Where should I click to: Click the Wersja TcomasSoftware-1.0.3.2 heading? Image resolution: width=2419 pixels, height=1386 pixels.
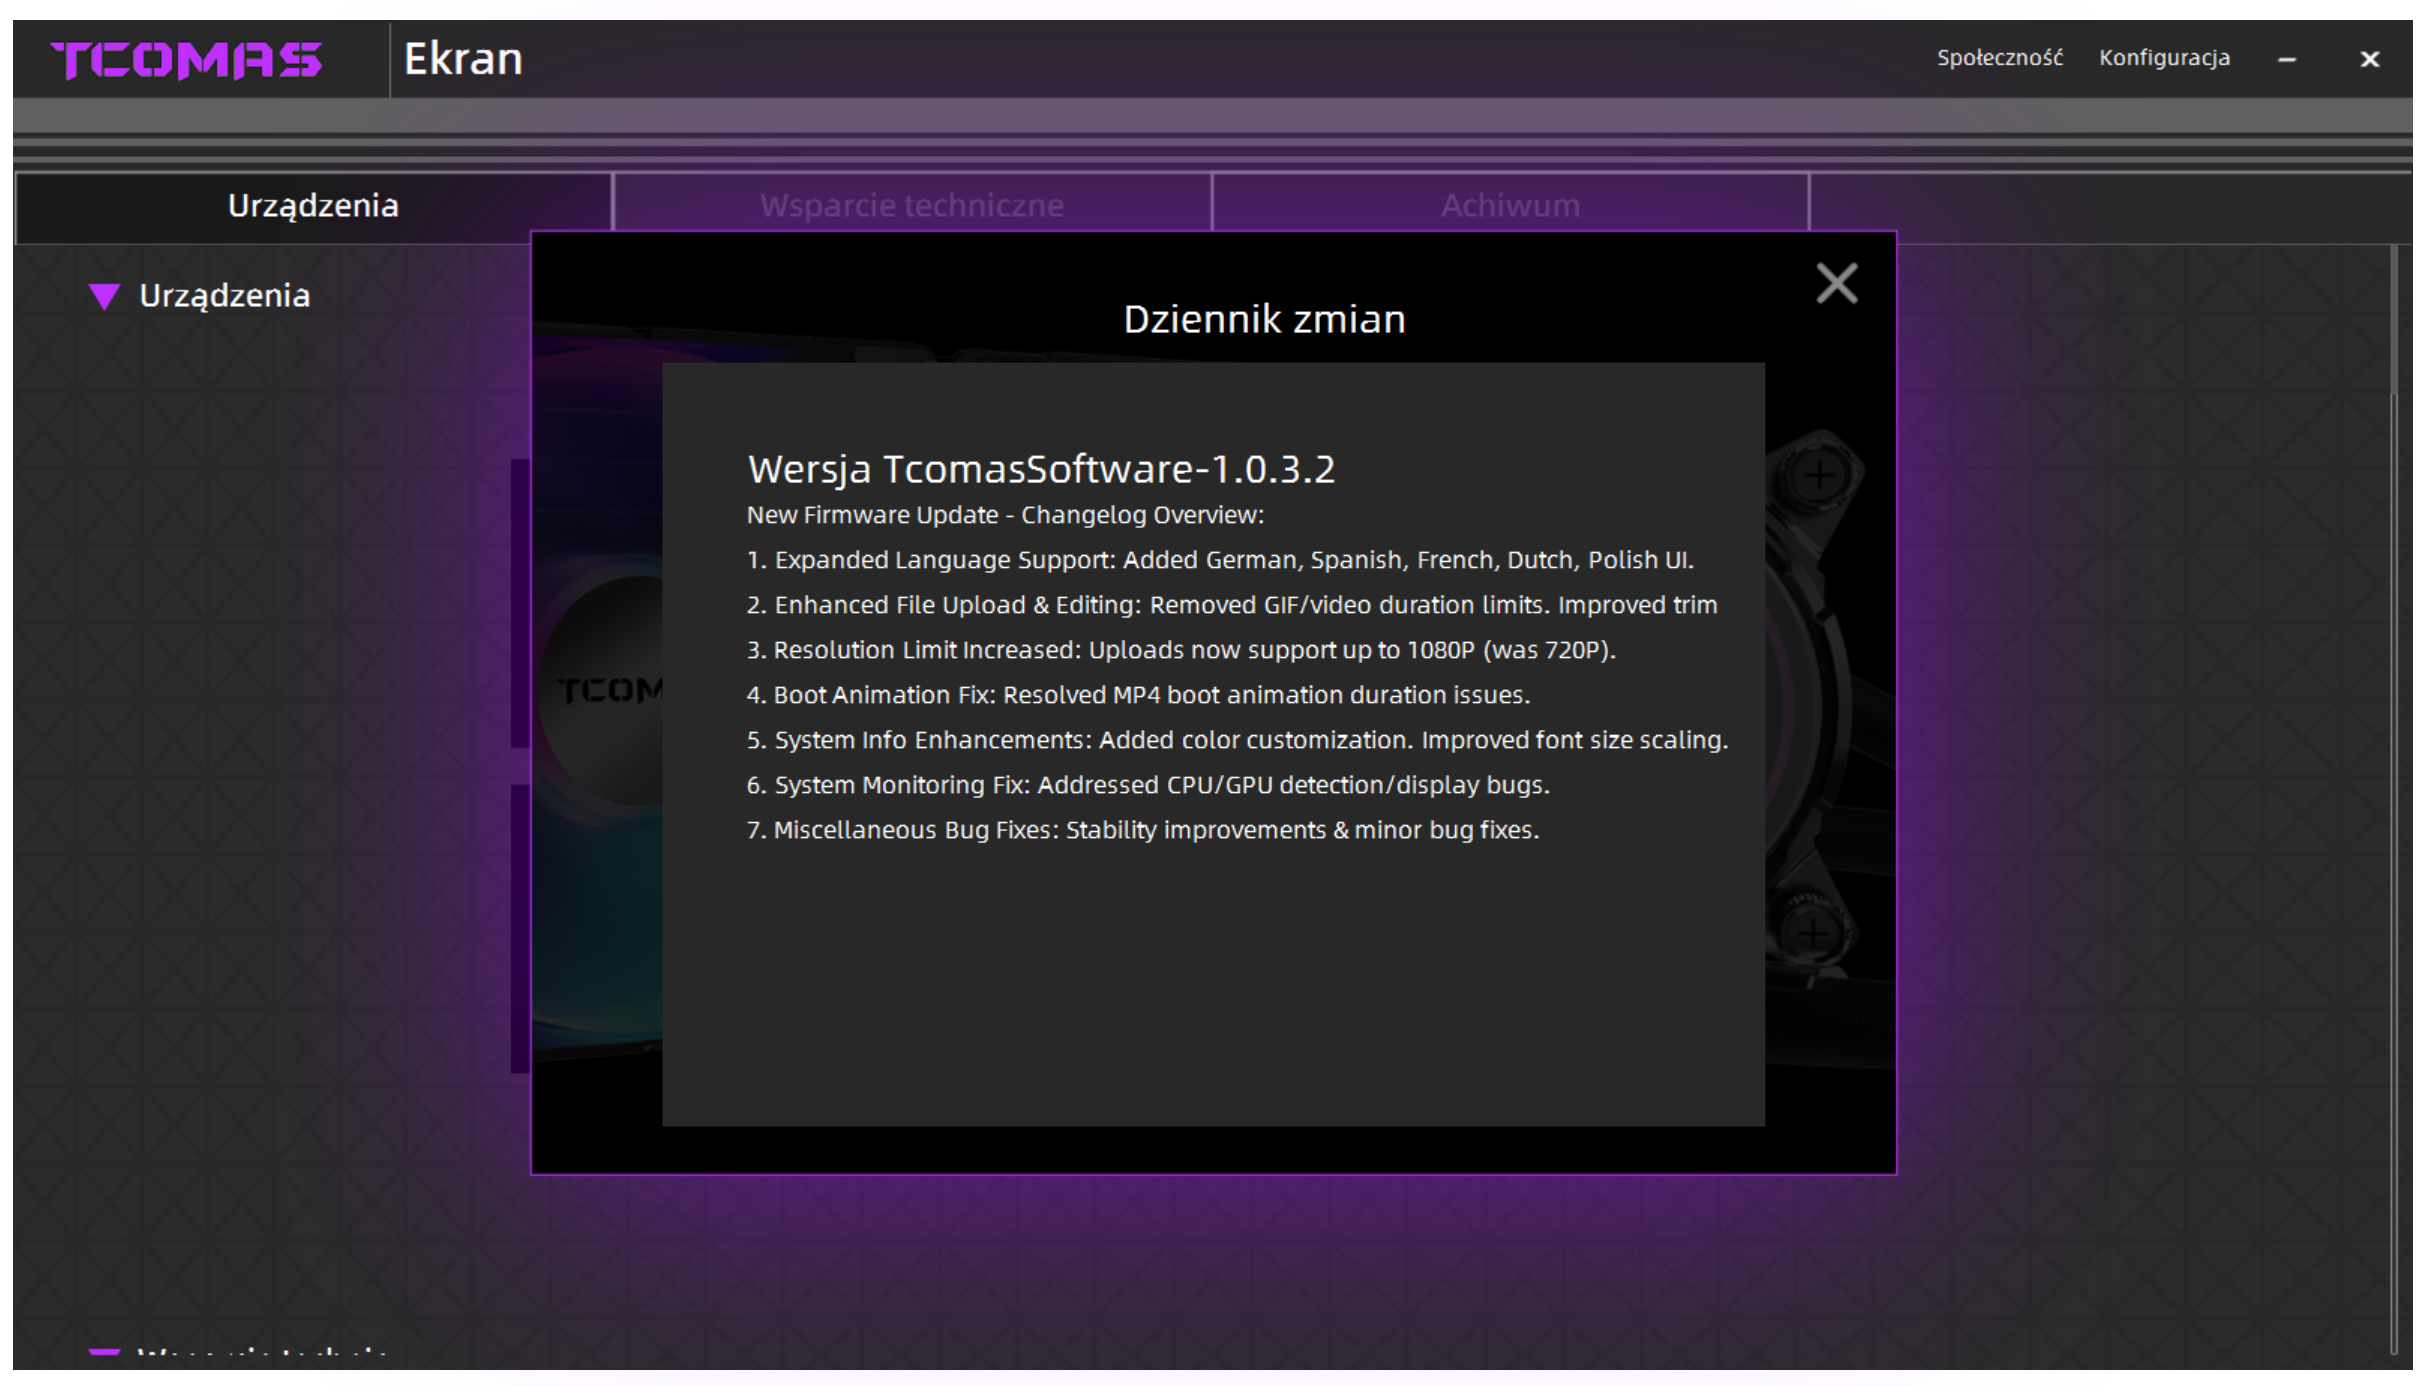tap(1041, 469)
